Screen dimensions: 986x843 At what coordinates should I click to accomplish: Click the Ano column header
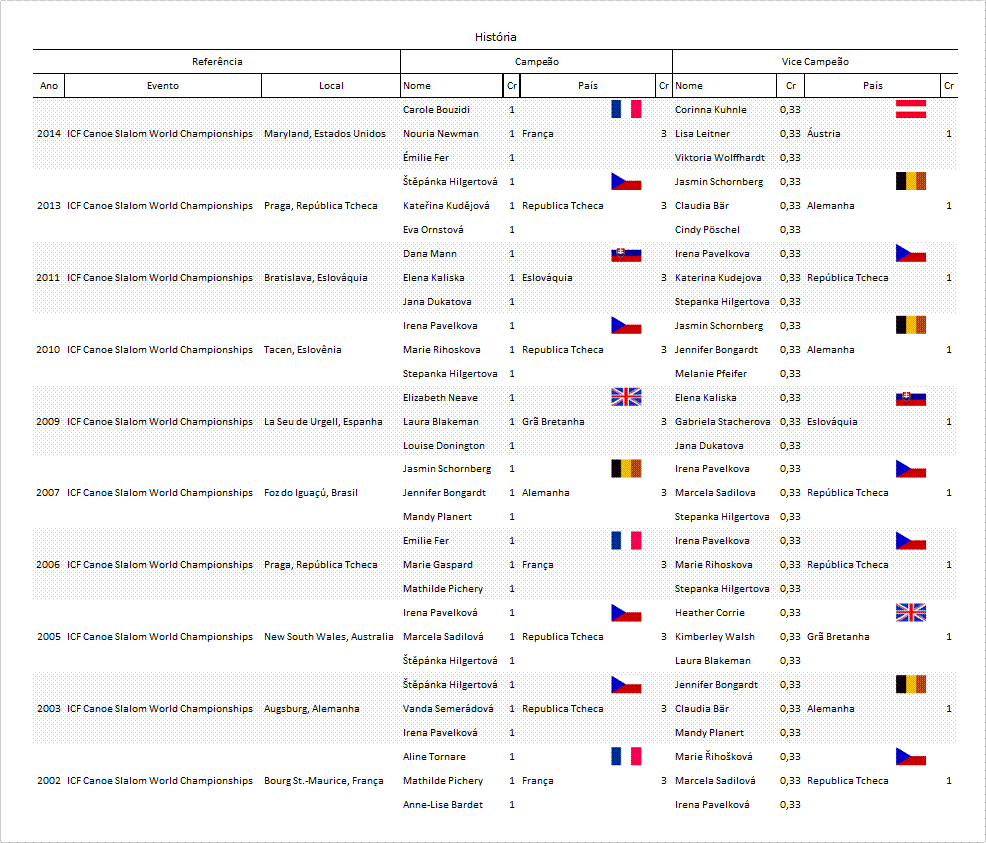pyautogui.click(x=48, y=85)
